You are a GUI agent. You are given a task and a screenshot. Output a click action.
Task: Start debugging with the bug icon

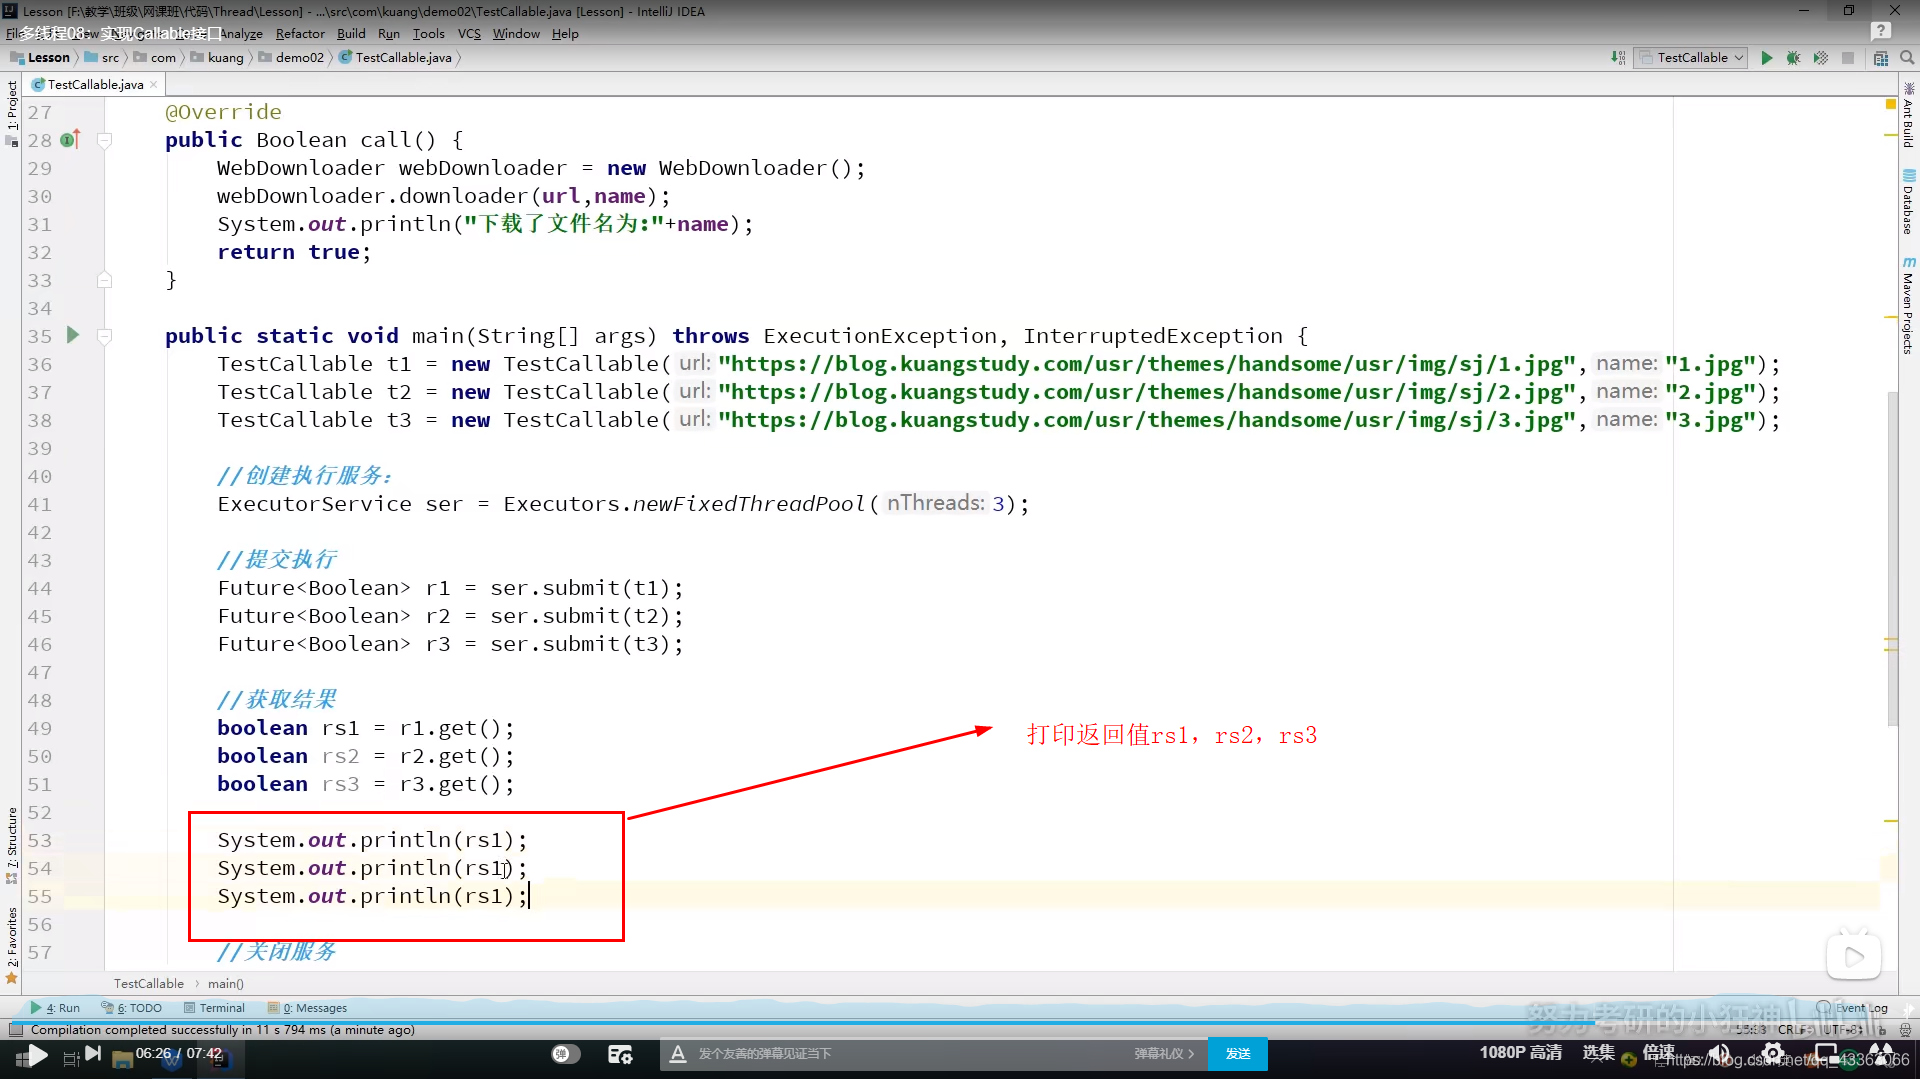[1794, 58]
